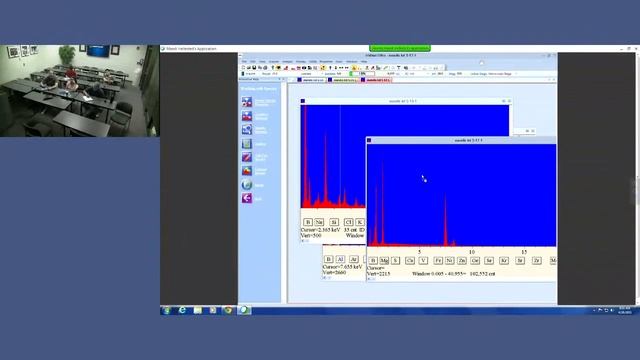Click the purple back-arrow icon in sidebar
The image size is (640, 360).
[247, 198]
